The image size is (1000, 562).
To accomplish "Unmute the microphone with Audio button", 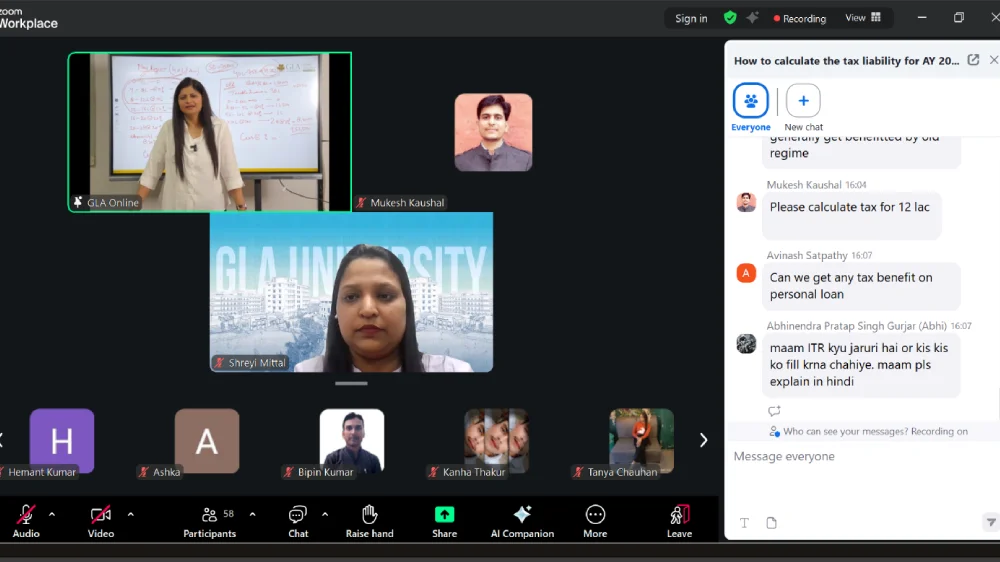I will pyautogui.click(x=26, y=516).
